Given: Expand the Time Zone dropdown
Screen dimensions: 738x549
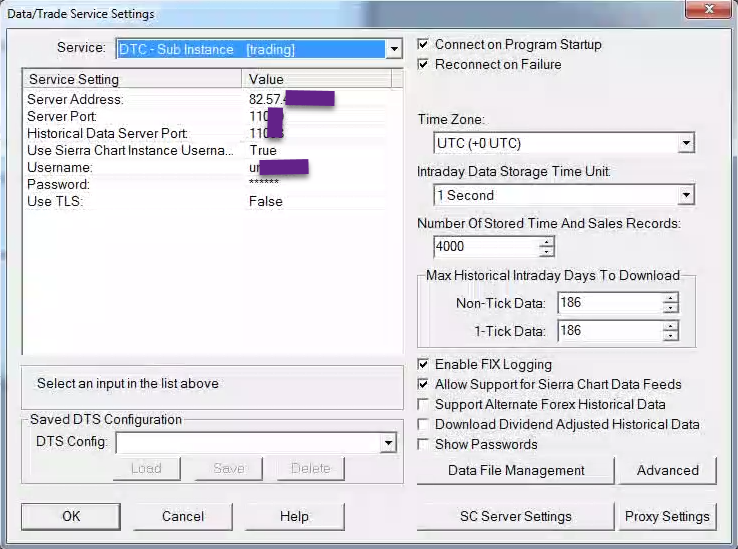Looking at the screenshot, I should pos(686,143).
